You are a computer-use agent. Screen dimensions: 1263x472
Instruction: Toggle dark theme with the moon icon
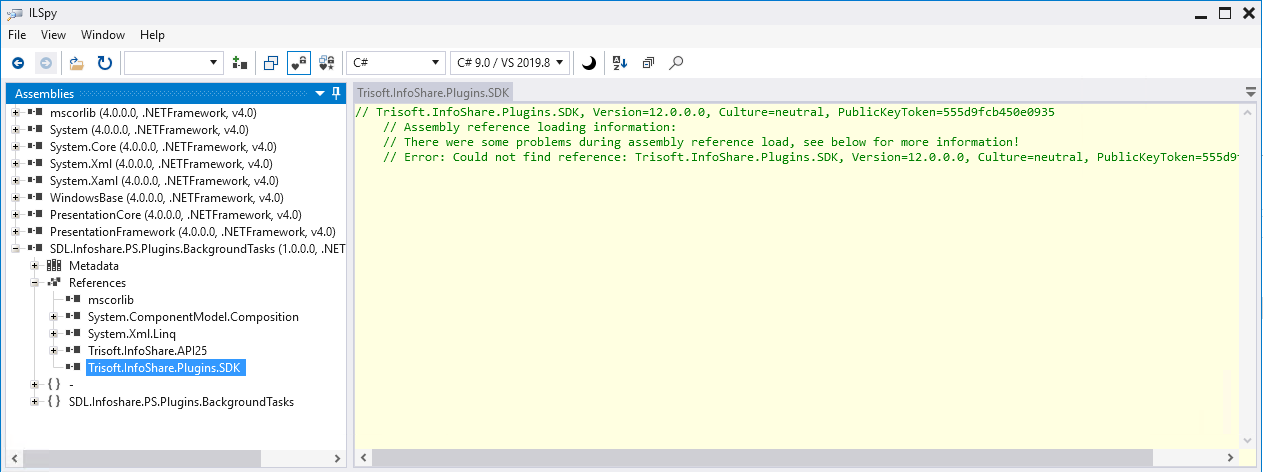(x=589, y=63)
